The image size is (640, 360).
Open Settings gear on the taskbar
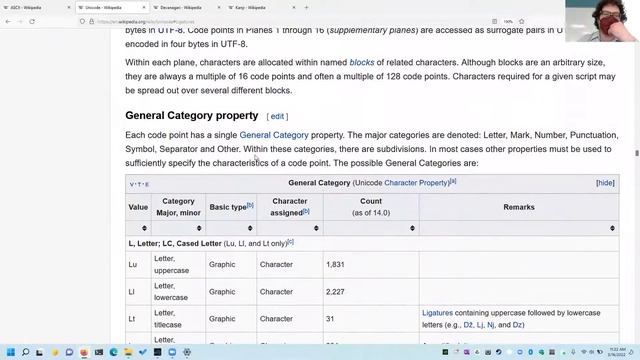(187, 352)
